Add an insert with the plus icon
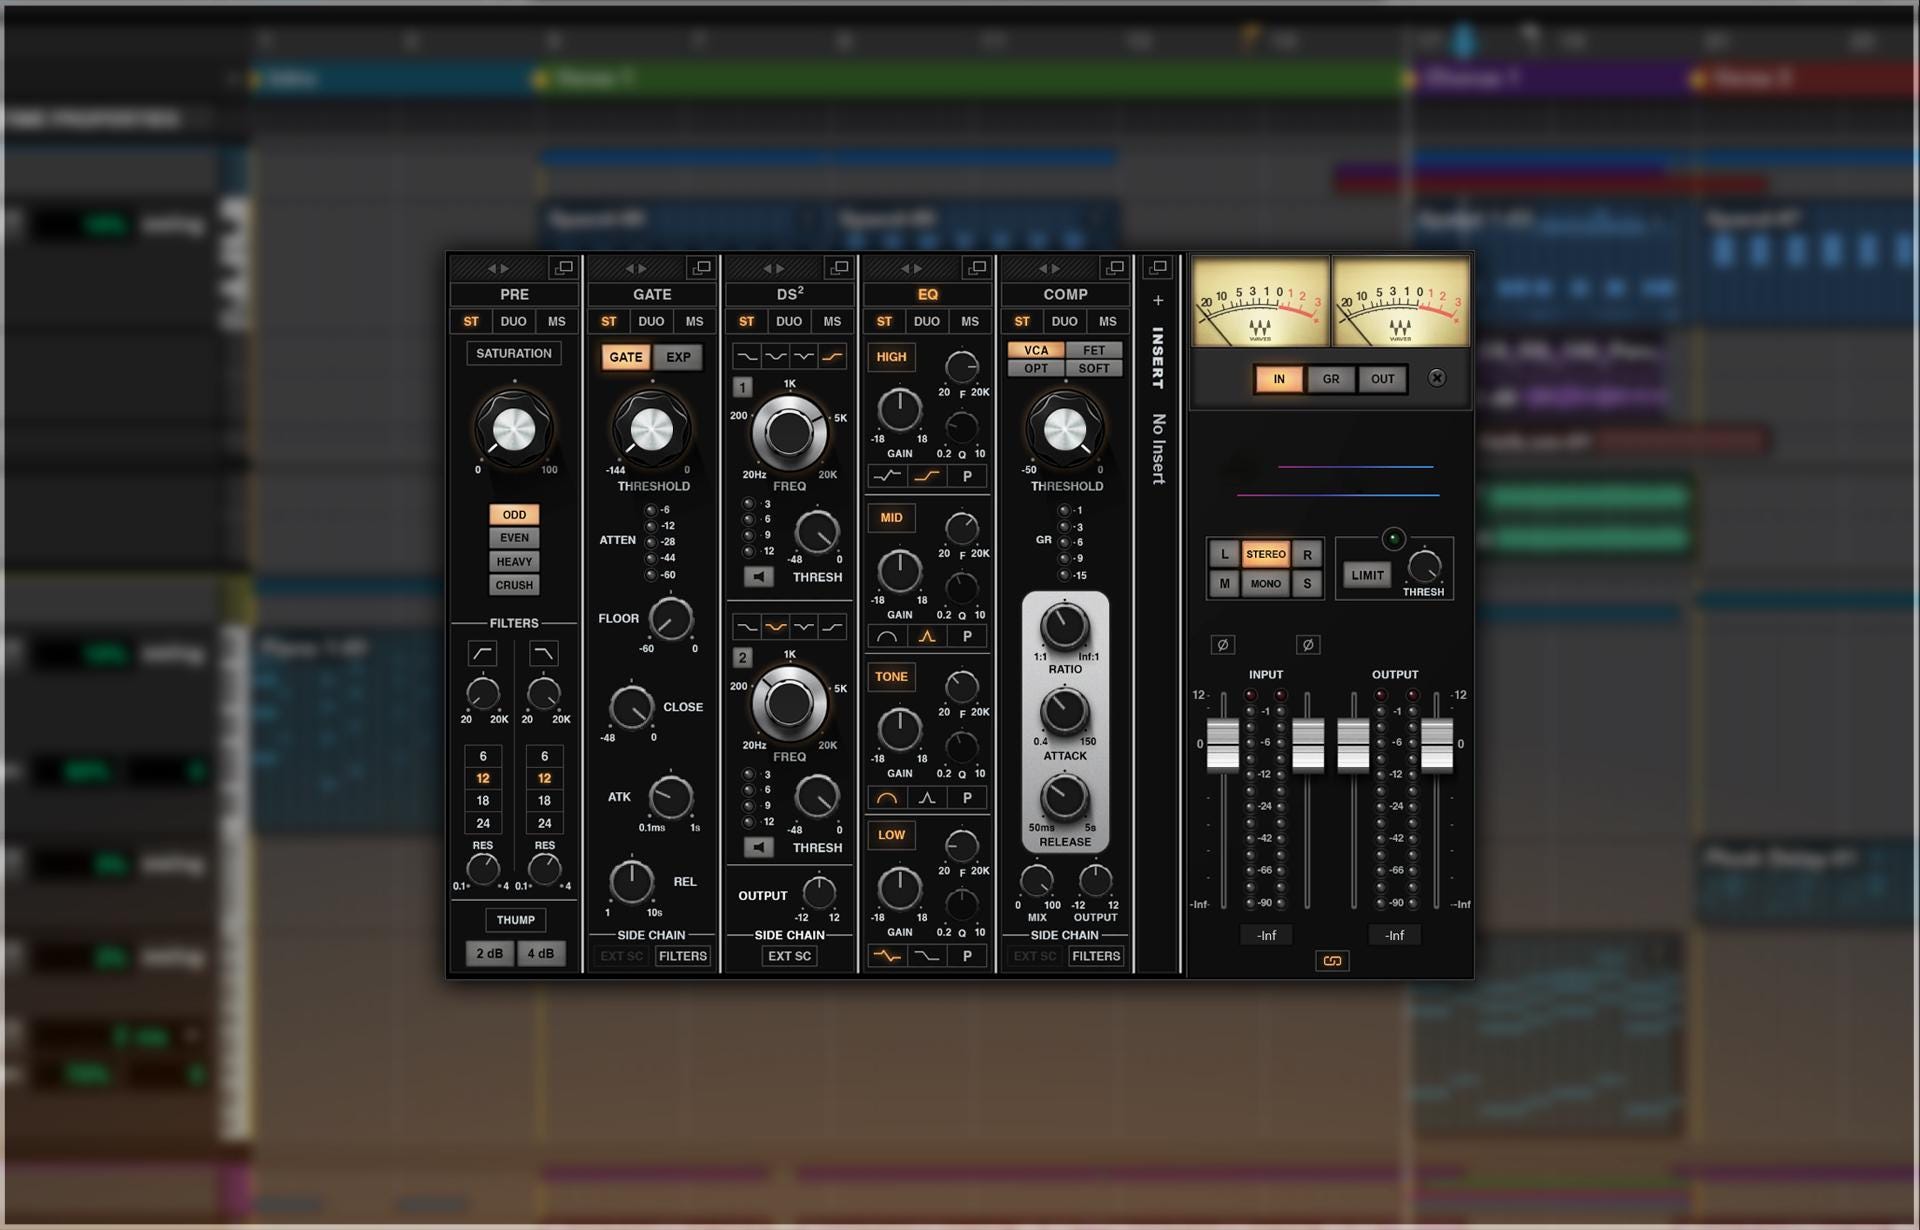 1158,300
